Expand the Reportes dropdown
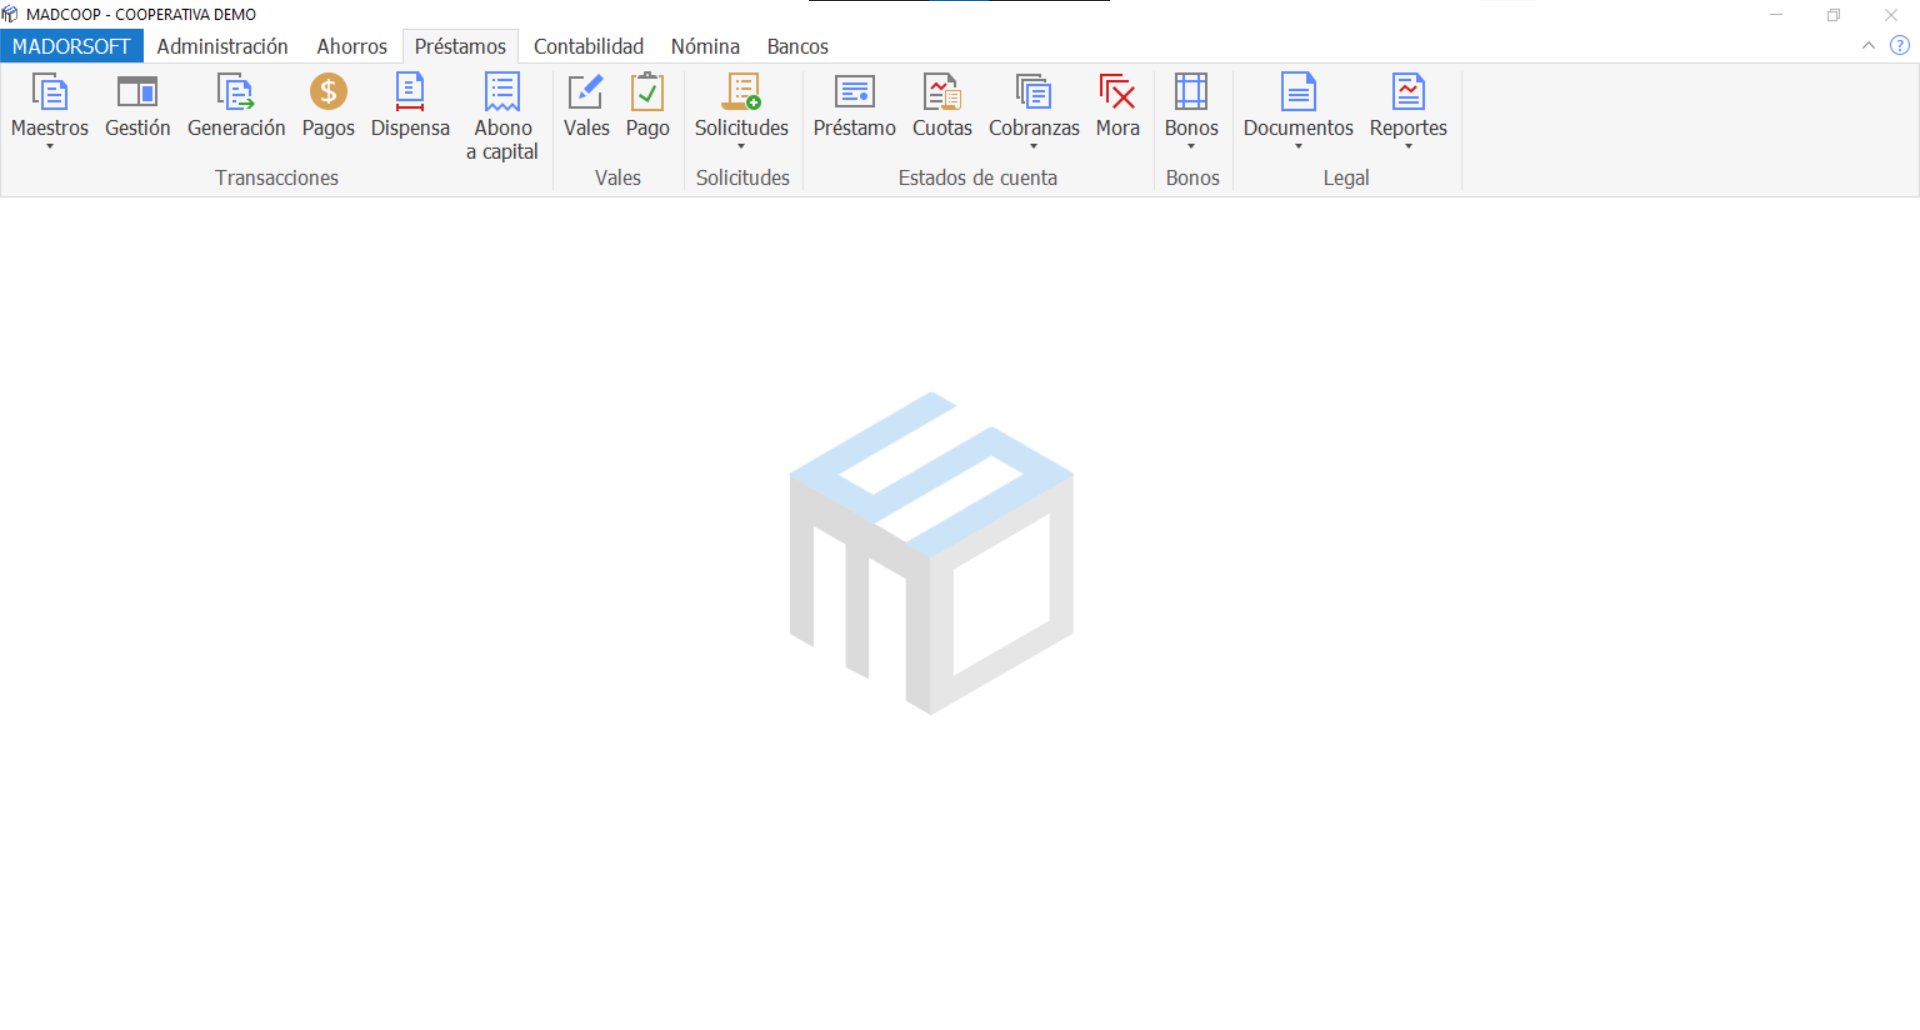The image size is (1920, 1030). click(x=1408, y=110)
